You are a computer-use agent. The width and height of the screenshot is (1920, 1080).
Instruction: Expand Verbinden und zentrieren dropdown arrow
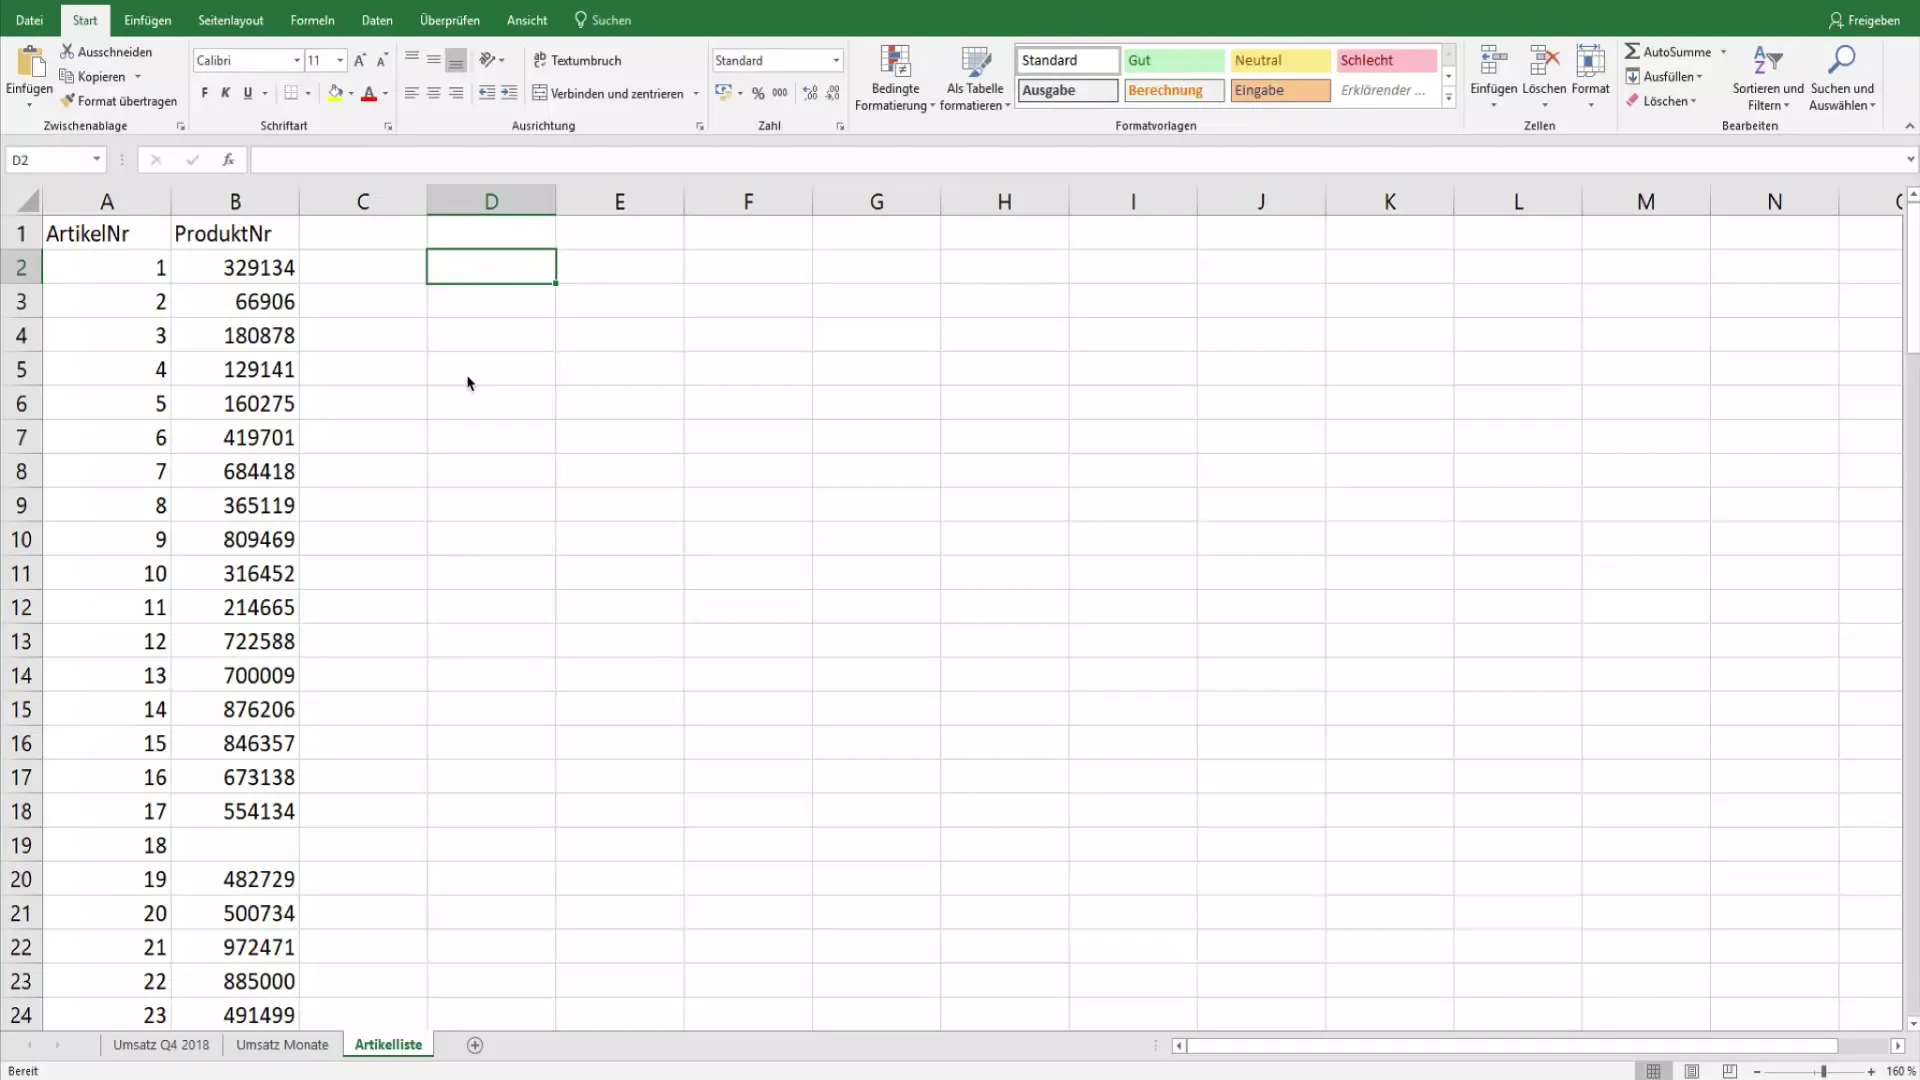point(696,93)
